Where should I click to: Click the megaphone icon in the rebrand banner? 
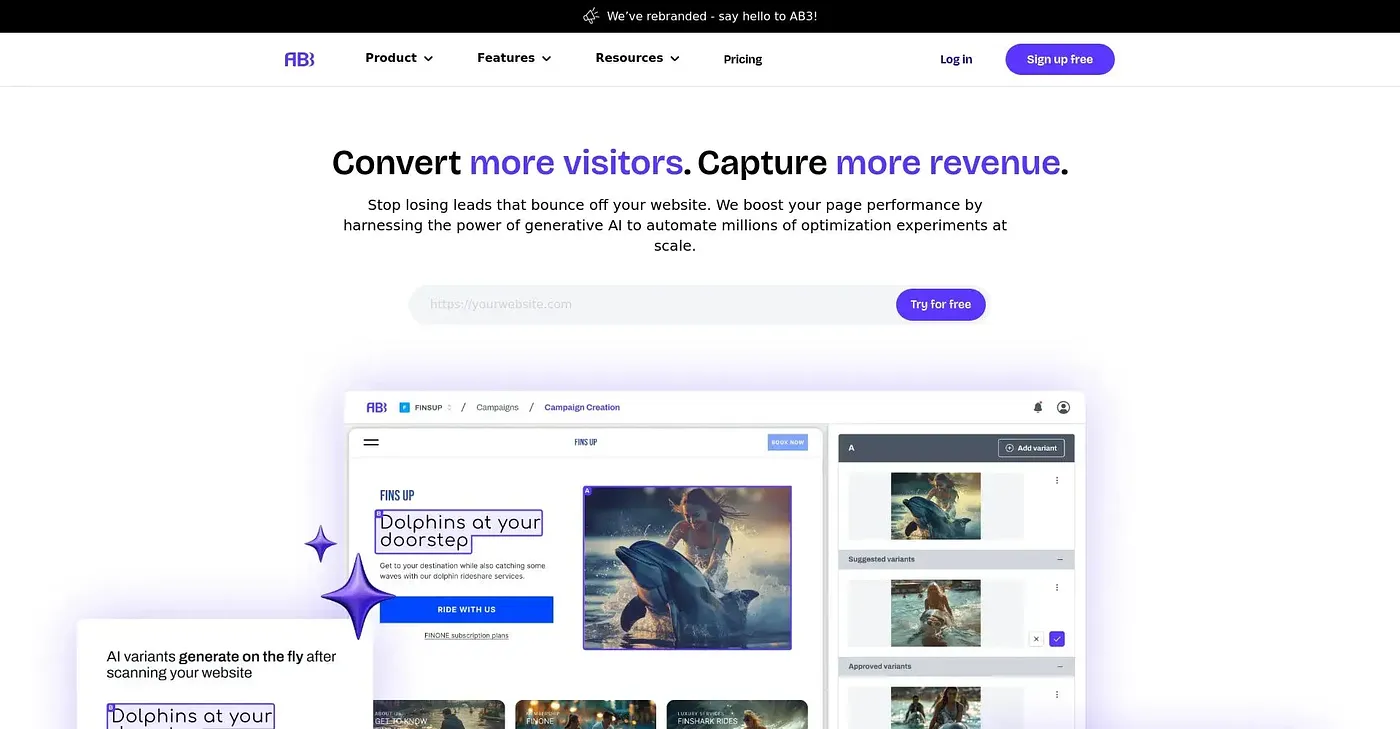(x=591, y=16)
